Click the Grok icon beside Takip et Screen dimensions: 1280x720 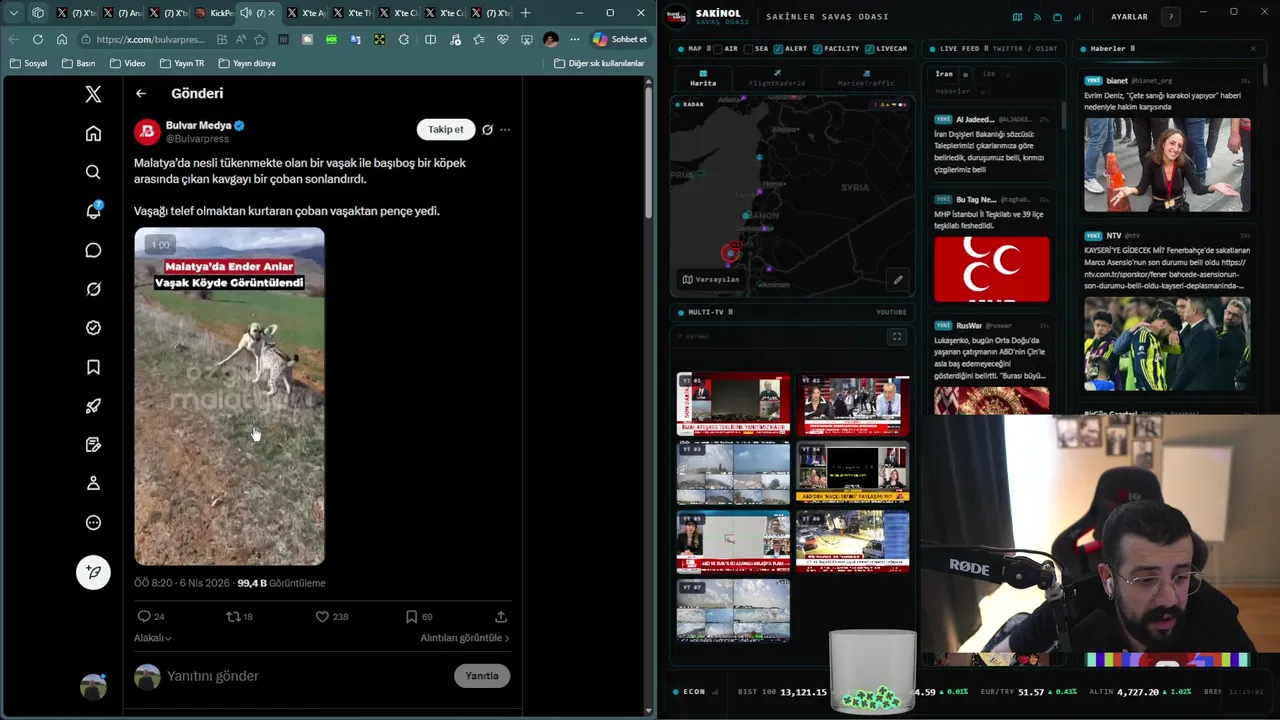point(487,129)
